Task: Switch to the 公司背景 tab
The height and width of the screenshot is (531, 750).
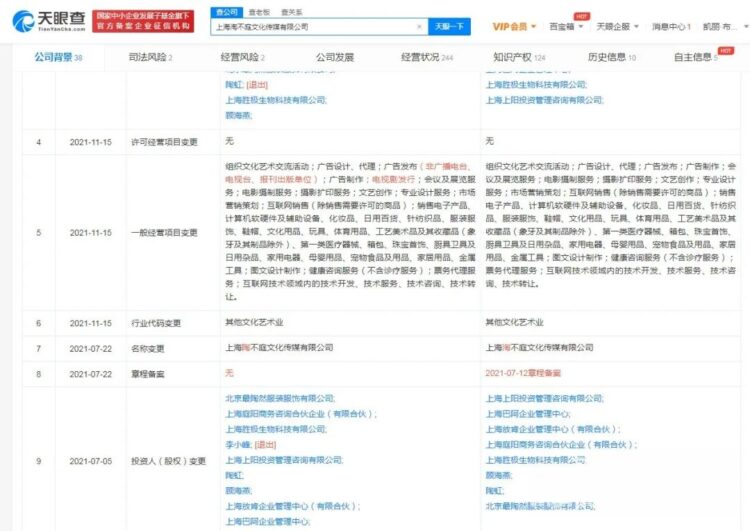Action: [58, 57]
